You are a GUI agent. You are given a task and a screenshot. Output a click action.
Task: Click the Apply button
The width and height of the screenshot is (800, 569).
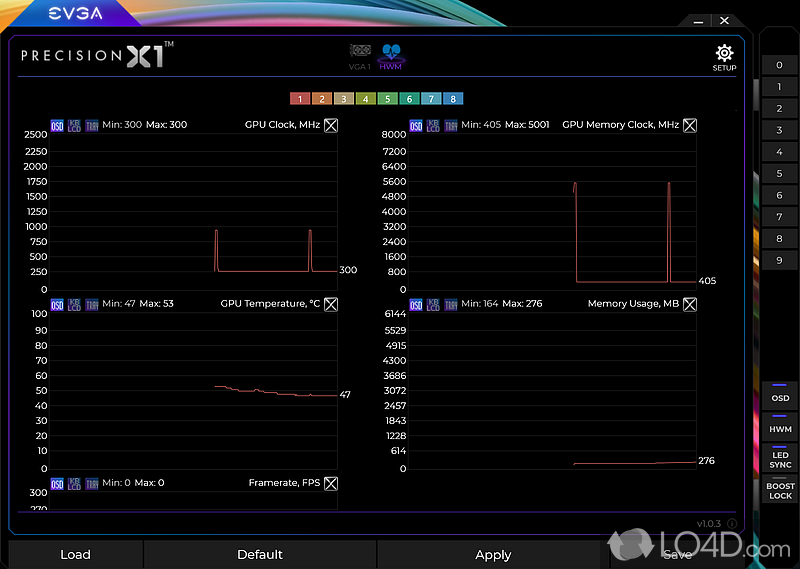click(493, 555)
